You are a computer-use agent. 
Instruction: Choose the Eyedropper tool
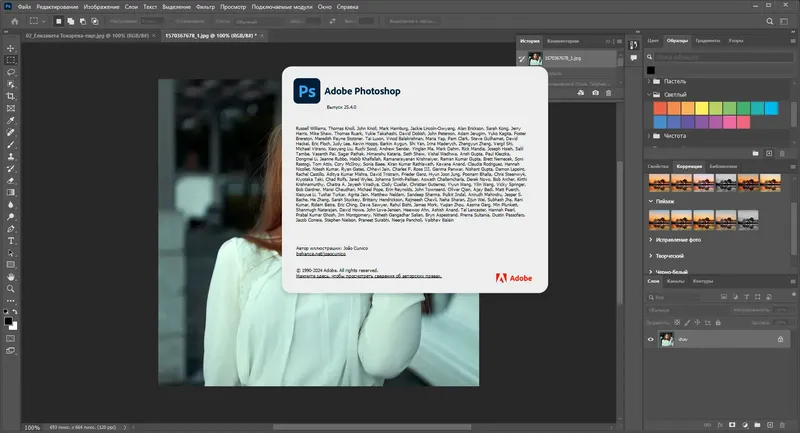(x=11, y=120)
